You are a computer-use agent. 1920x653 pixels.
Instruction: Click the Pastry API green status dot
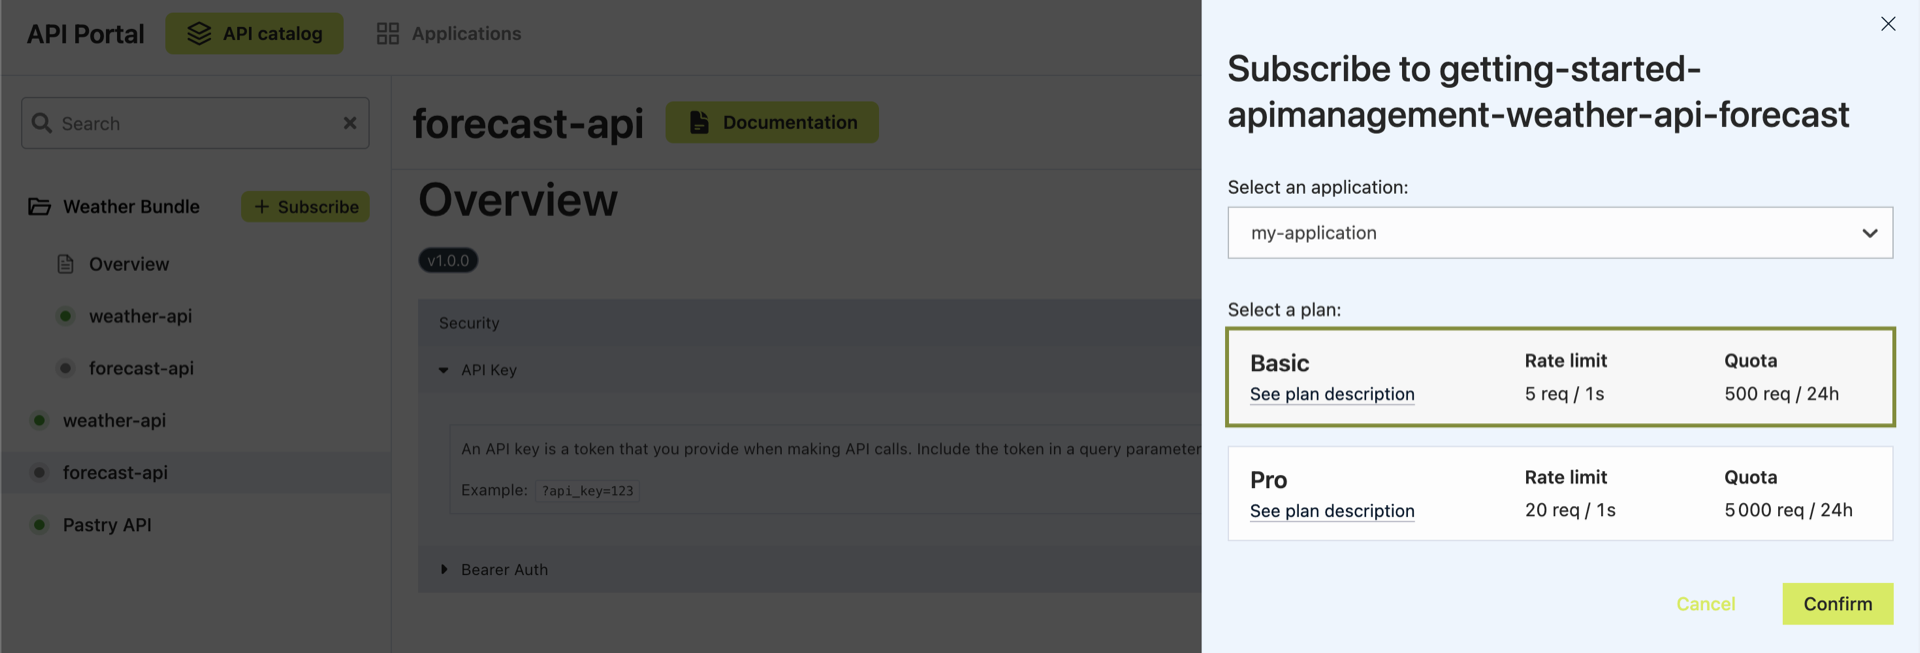[x=39, y=525]
